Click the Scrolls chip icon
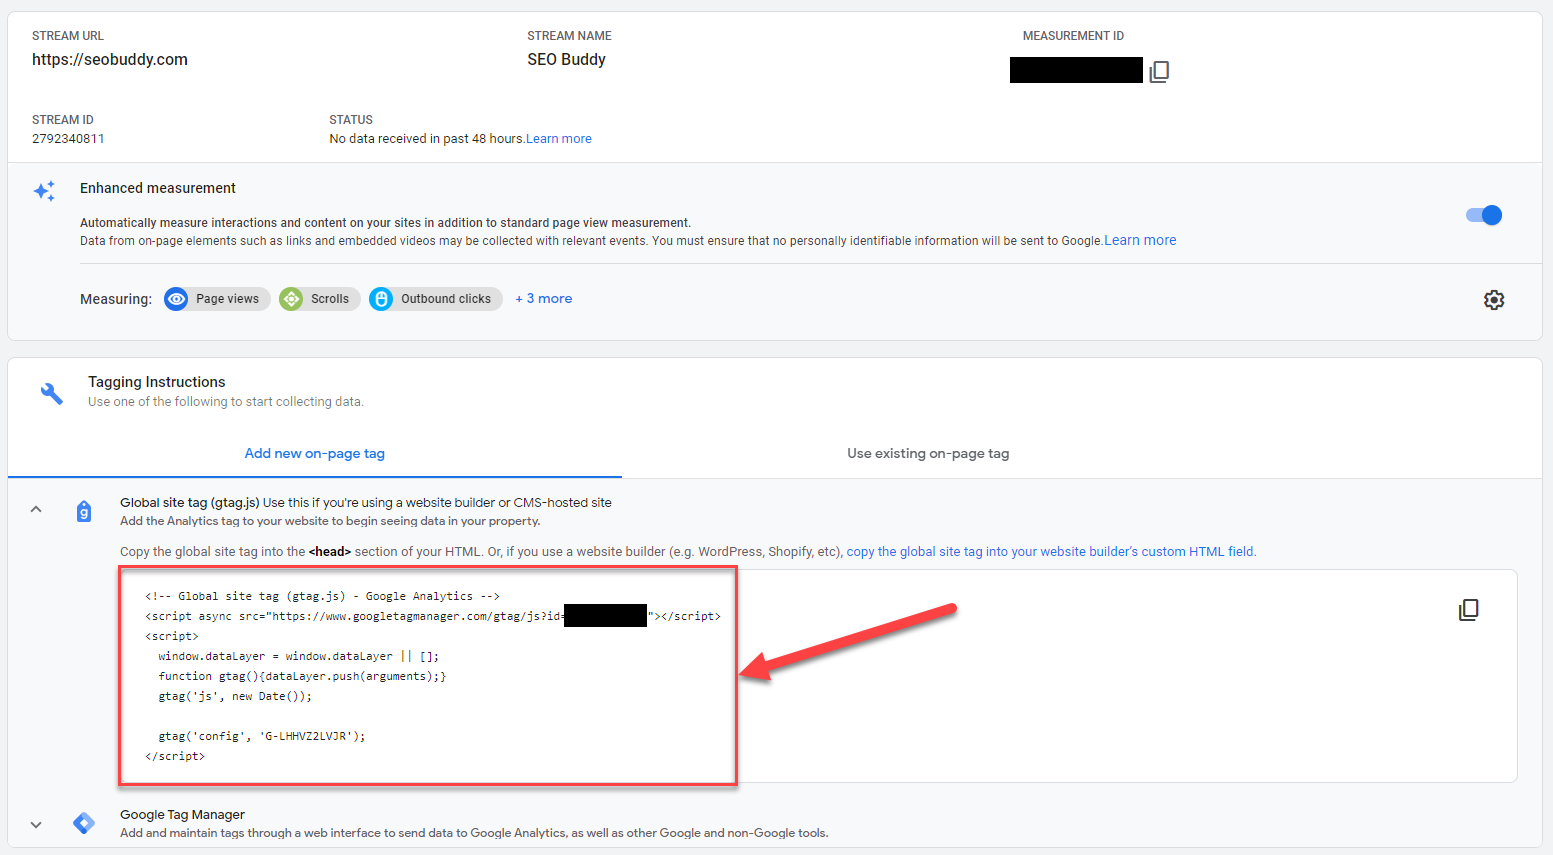 pos(291,299)
